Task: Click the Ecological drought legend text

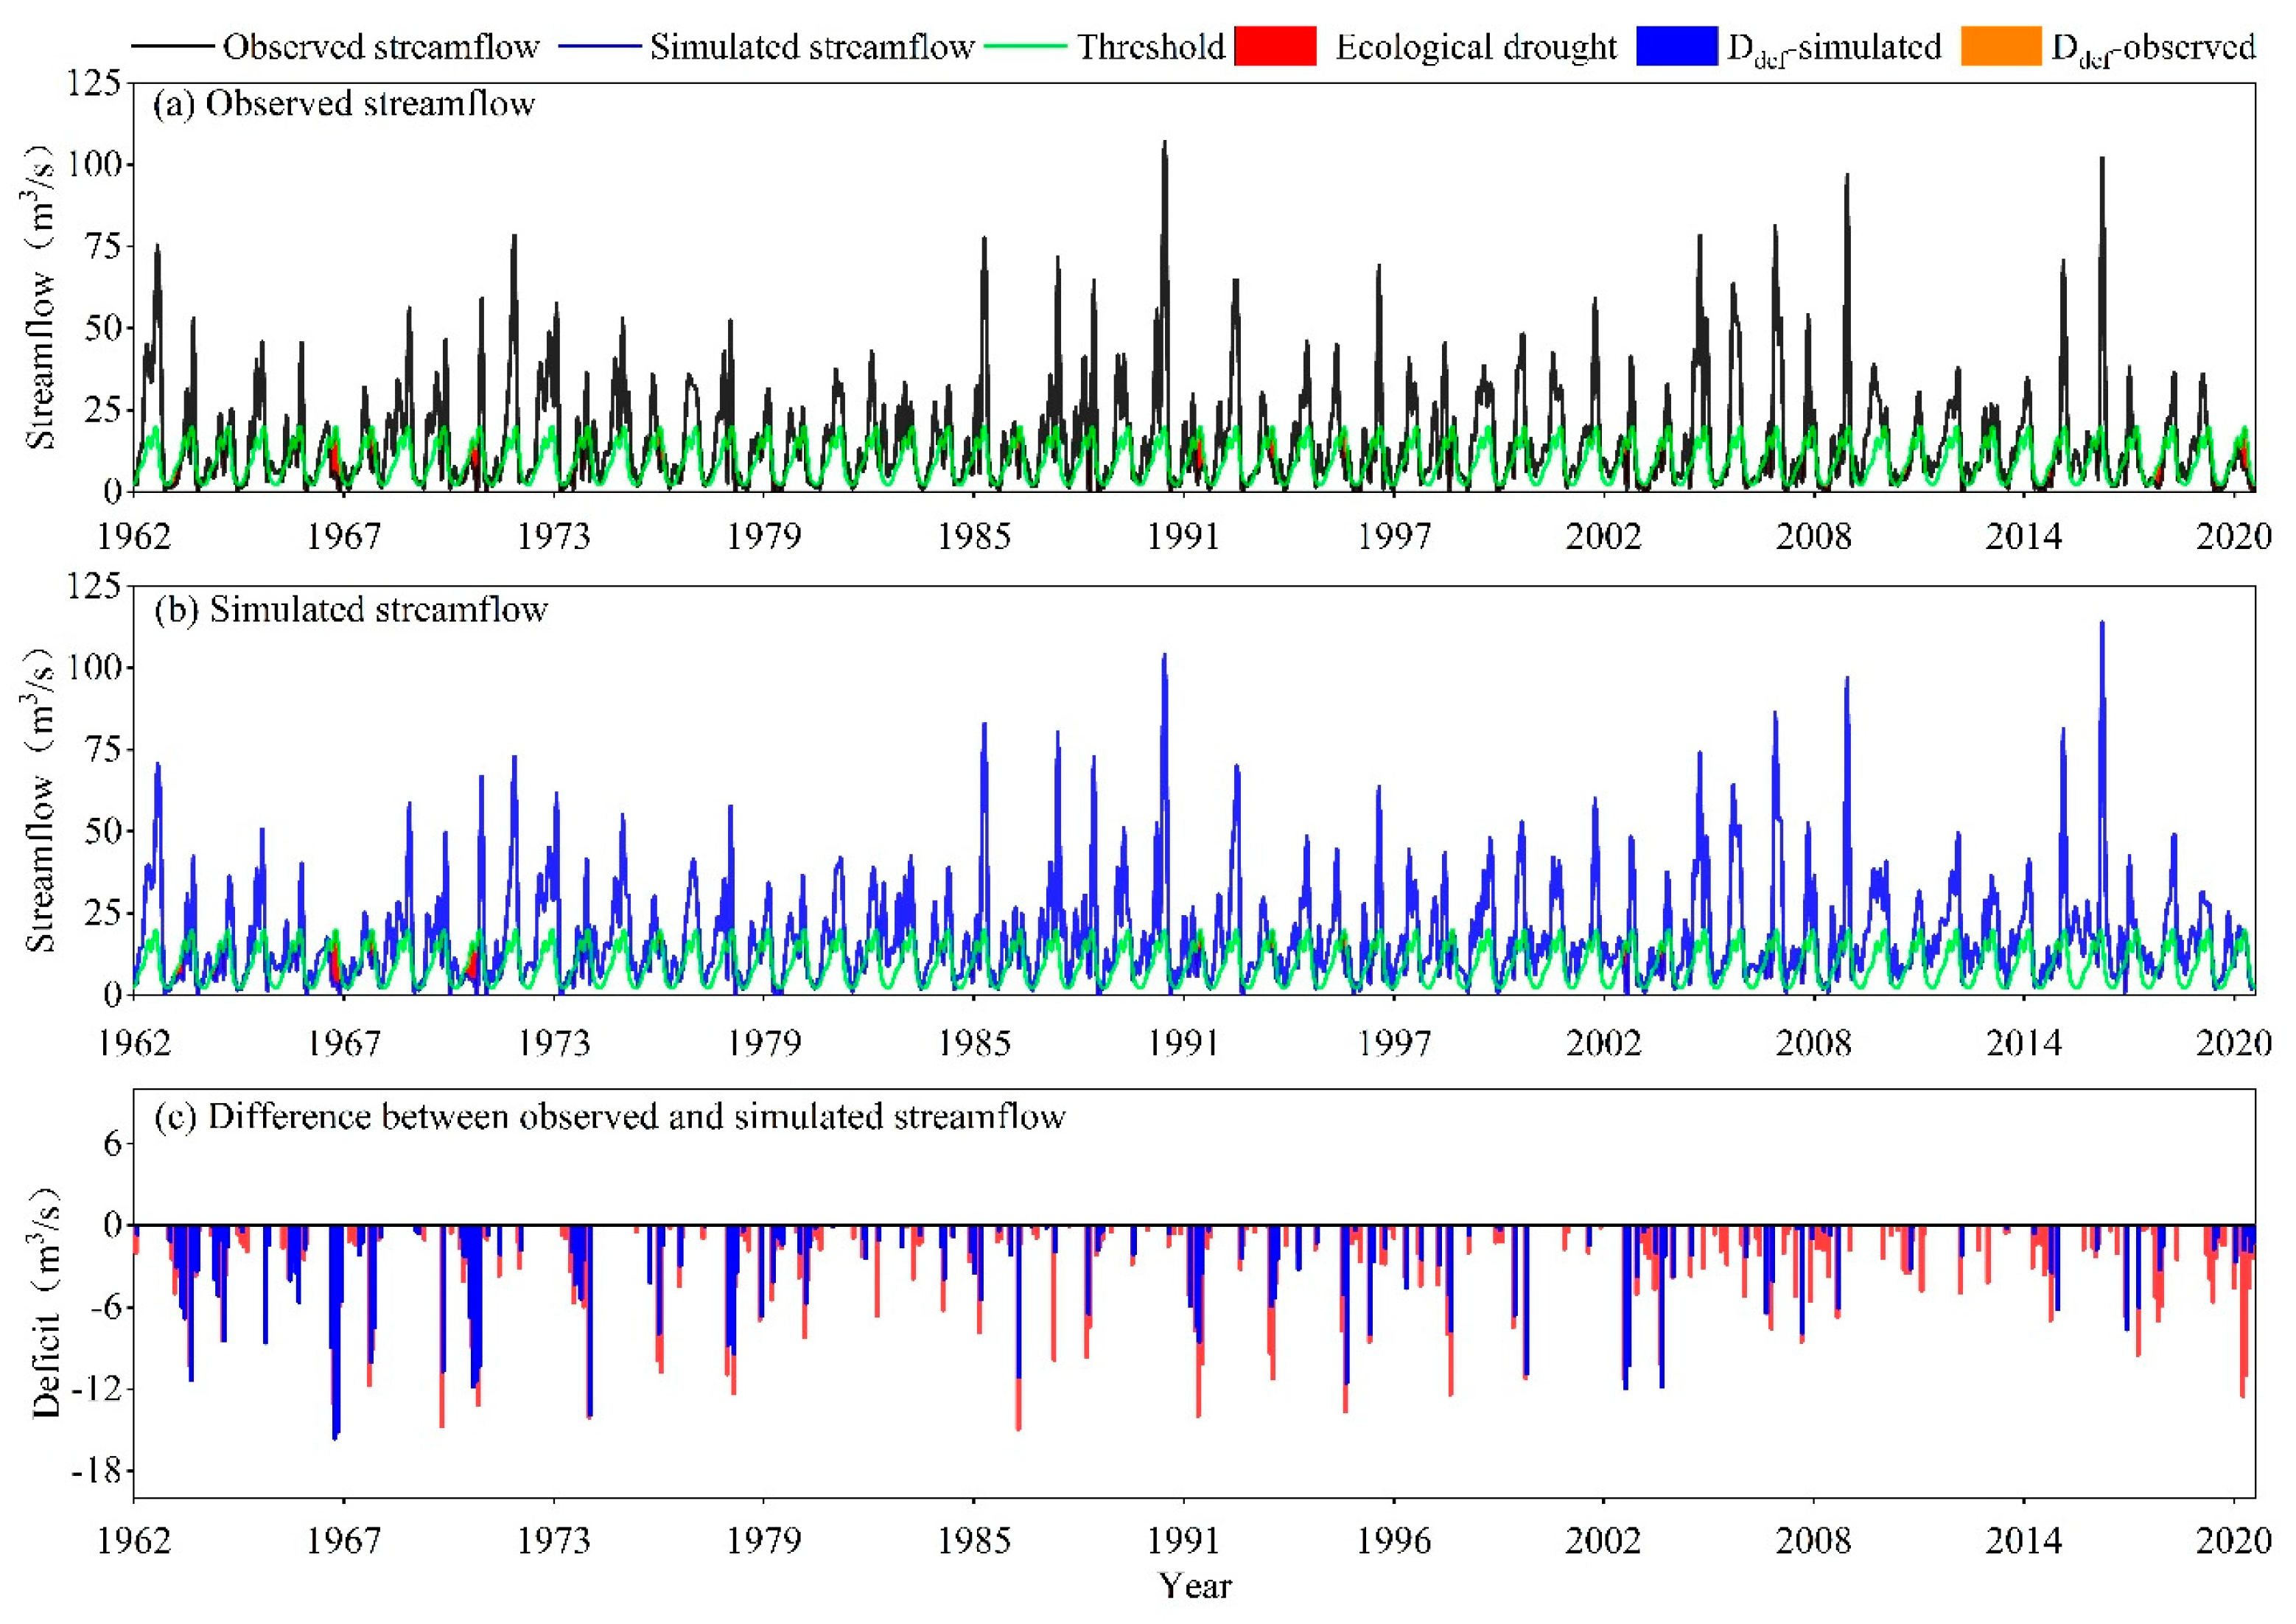Action: (1476, 47)
